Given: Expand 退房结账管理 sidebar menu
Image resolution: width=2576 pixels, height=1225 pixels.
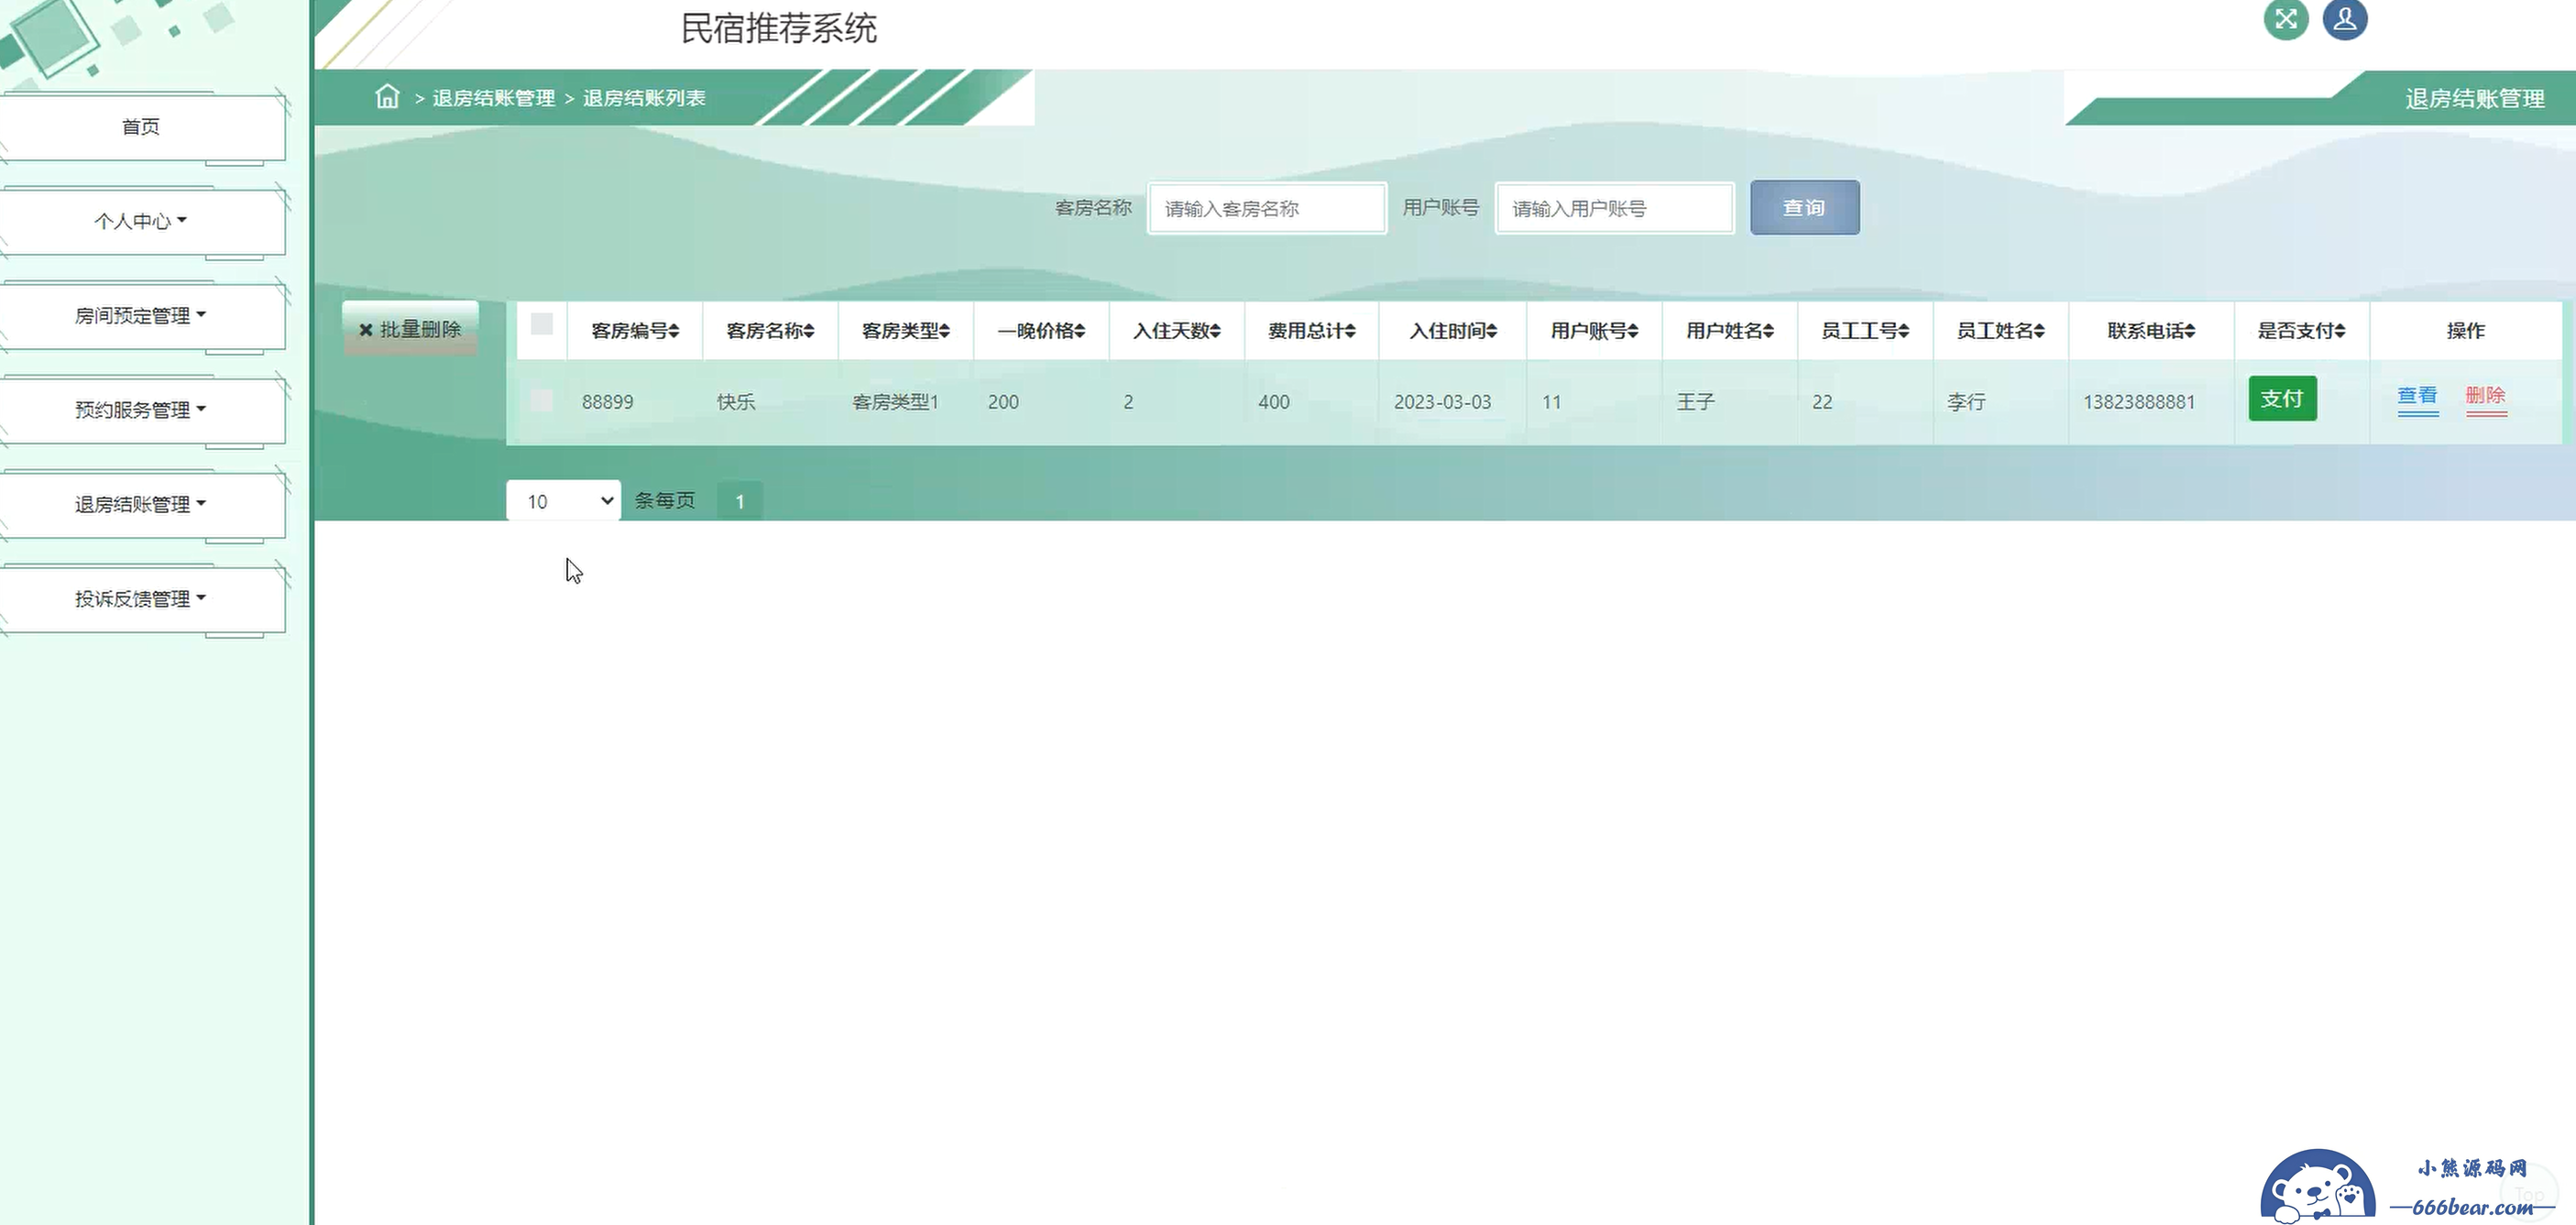Looking at the screenshot, I should point(141,505).
